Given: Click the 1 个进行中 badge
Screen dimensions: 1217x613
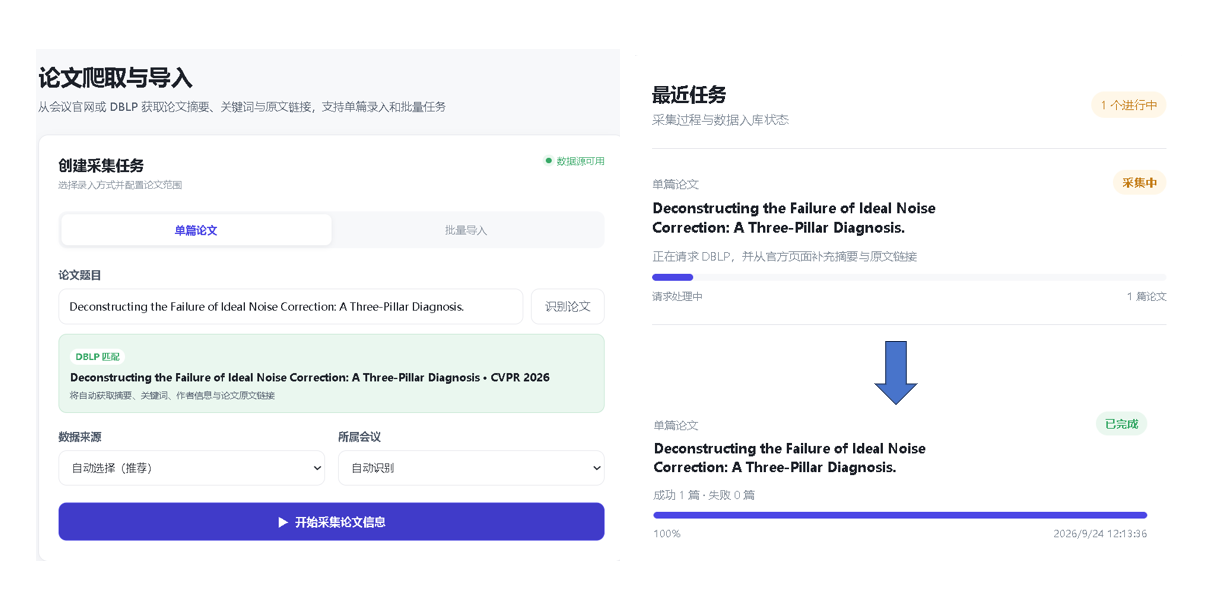Looking at the screenshot, I should (x=1129, y=105).
